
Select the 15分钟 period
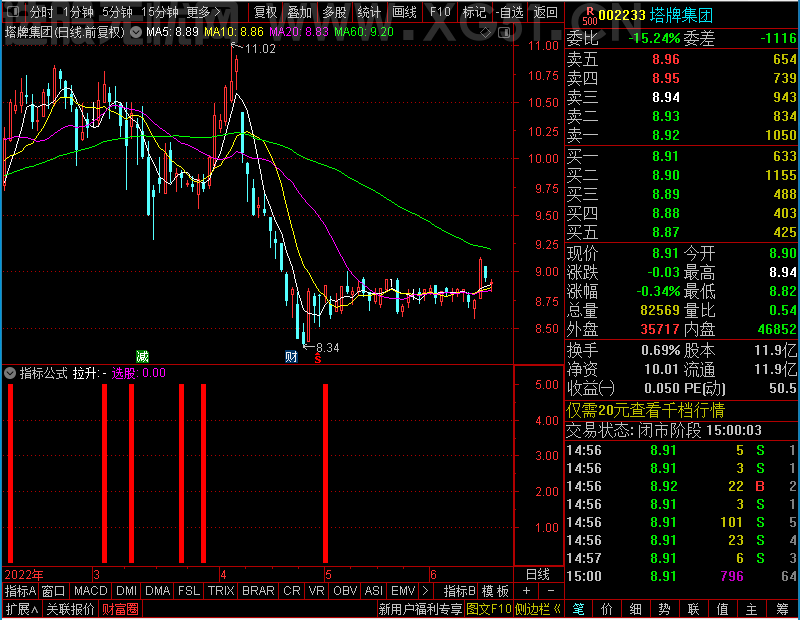160,12
